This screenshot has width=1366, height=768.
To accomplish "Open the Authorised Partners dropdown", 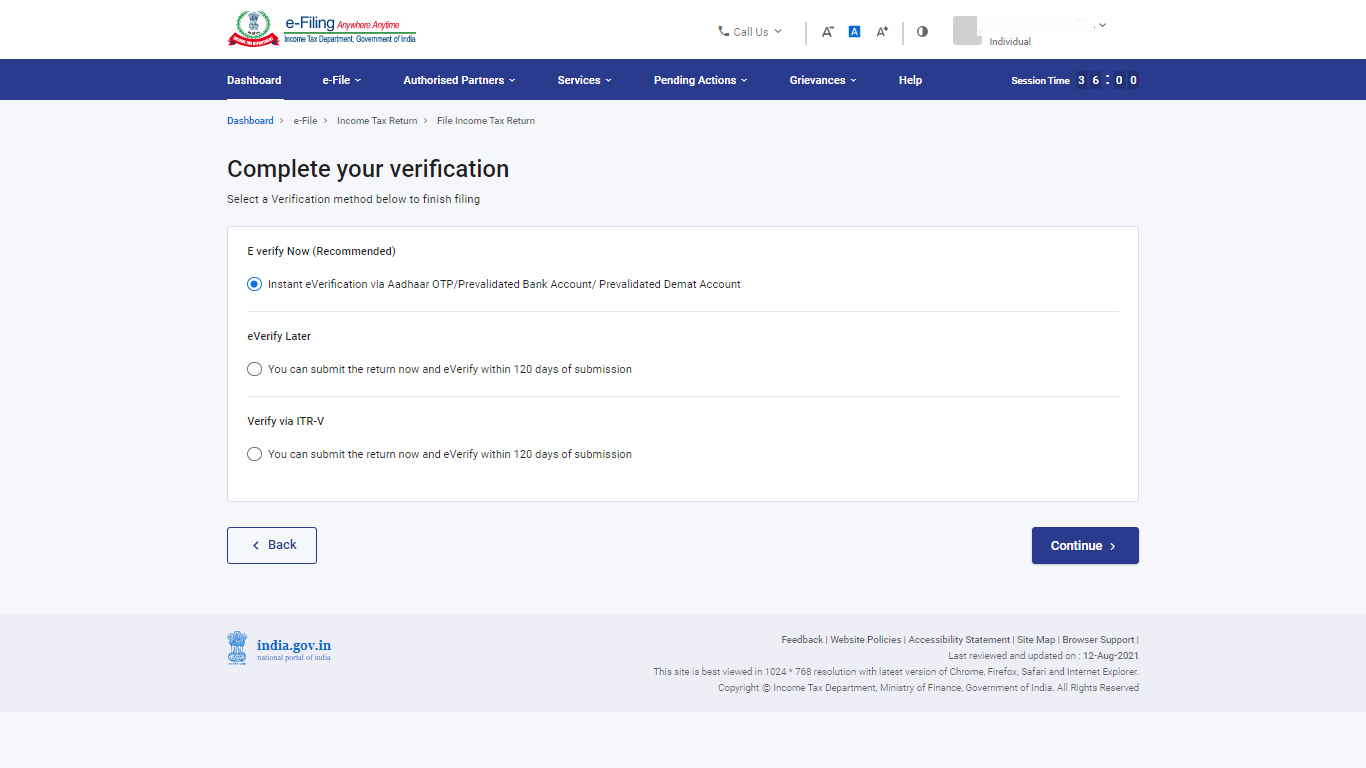I will click(x=460, y=80).
